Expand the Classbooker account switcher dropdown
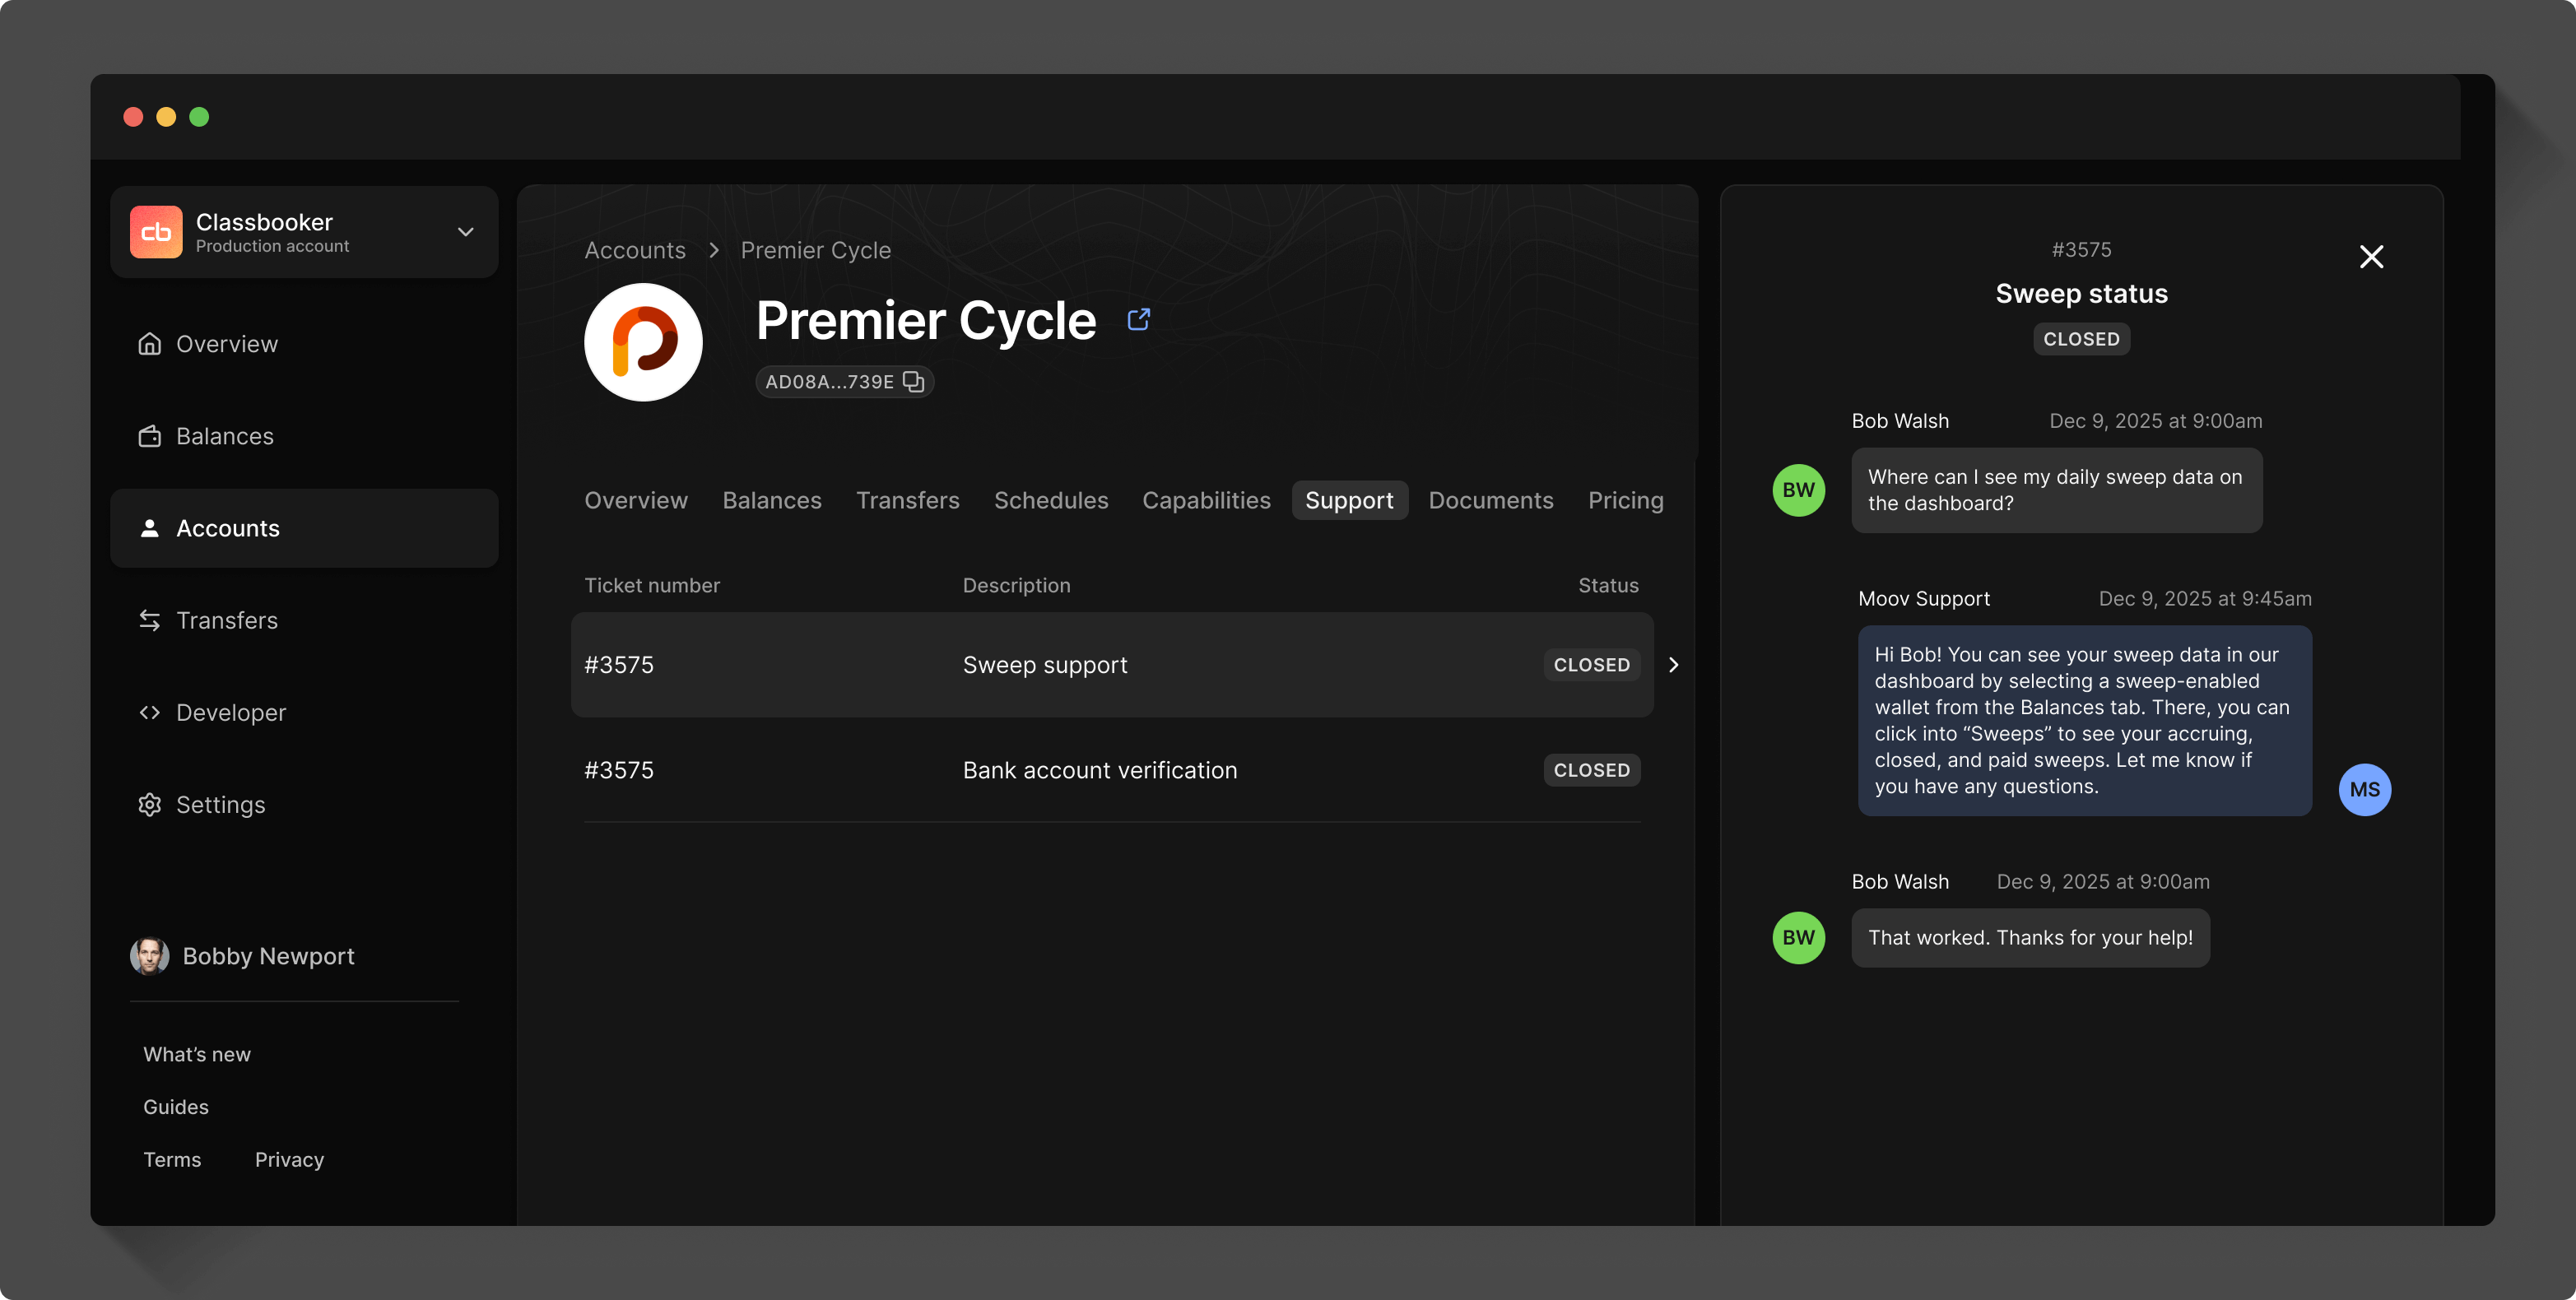This screenshot has height=1300, width=2576. (x=465, y=232)
